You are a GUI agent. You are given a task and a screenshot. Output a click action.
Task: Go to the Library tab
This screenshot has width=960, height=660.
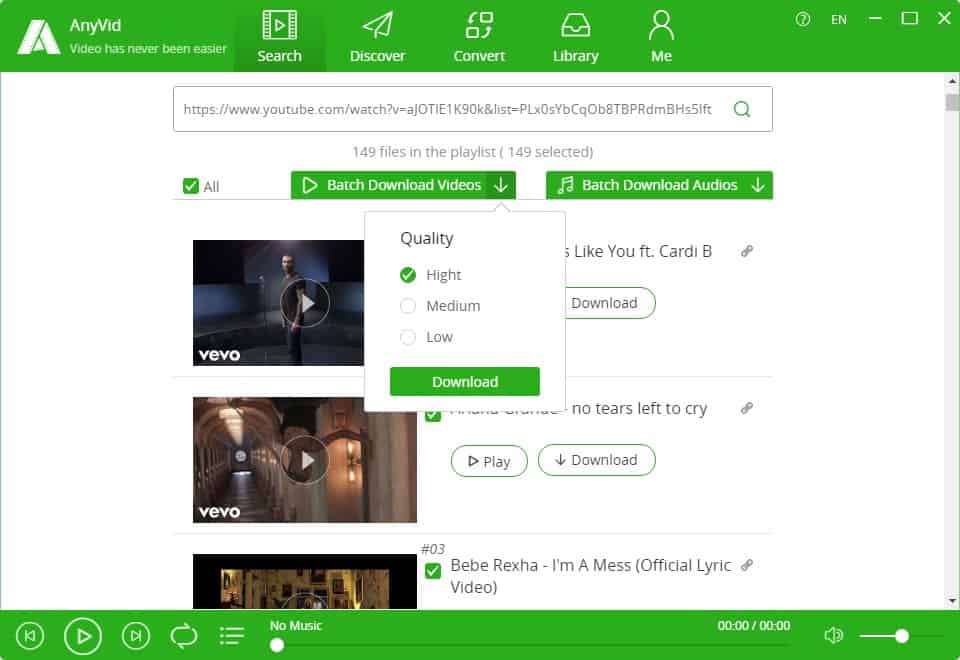(576, 37)
